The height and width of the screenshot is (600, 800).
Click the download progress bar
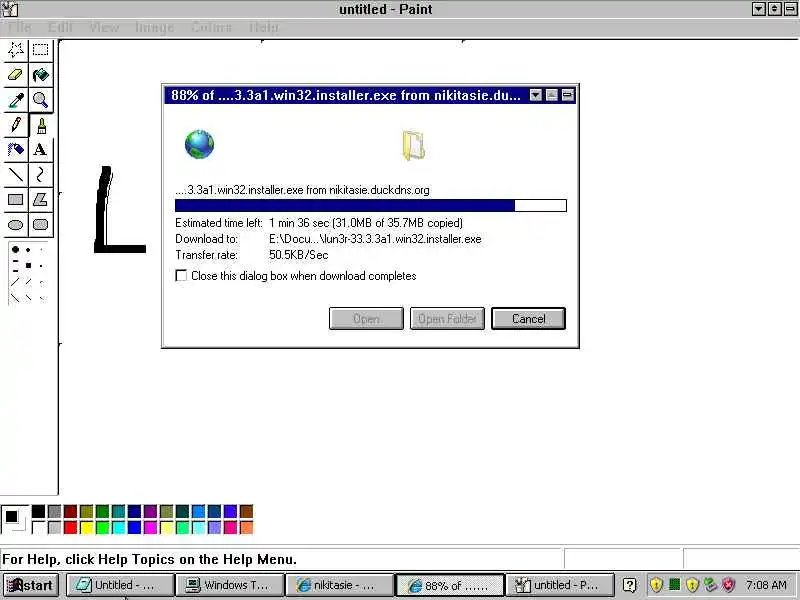[x=371, y=206]
